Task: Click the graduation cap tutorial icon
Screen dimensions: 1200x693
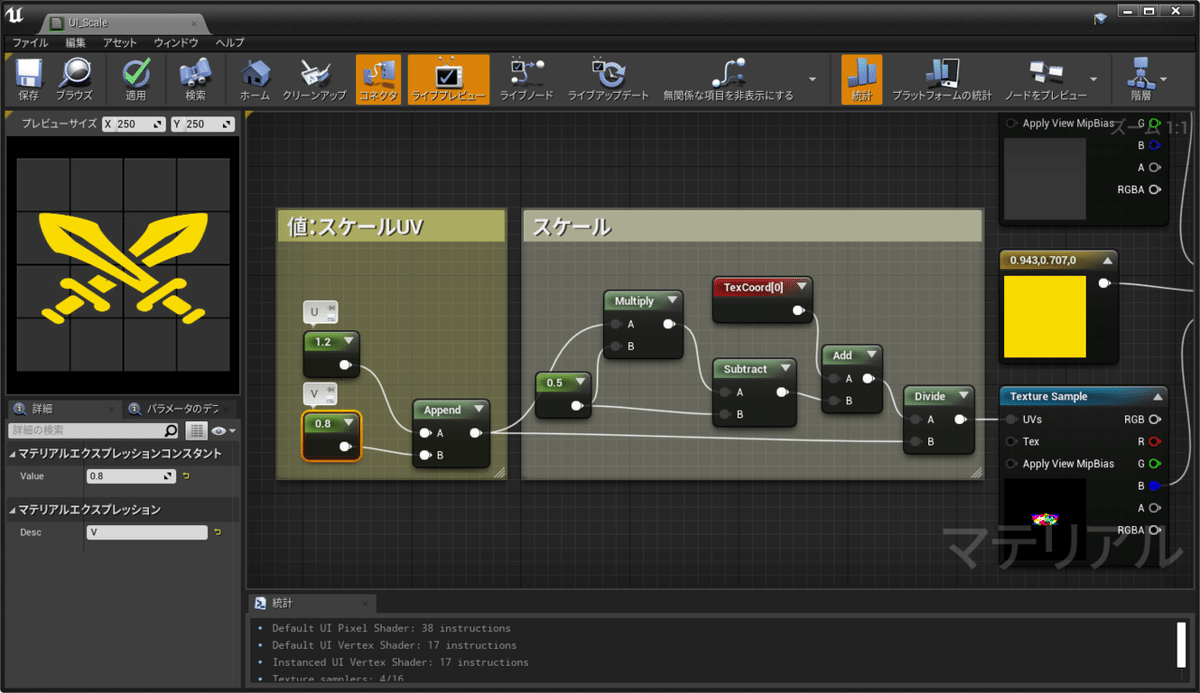Action: (x=1101, y=18)
